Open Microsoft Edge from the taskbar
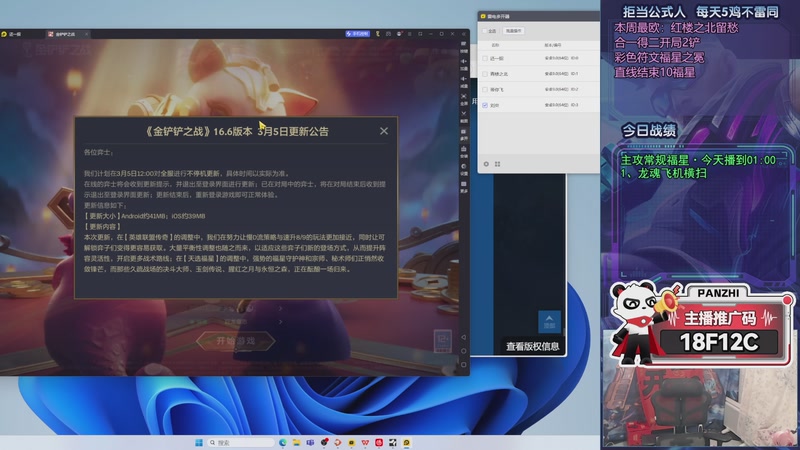The image size is (800, 450). coord(283,442)
